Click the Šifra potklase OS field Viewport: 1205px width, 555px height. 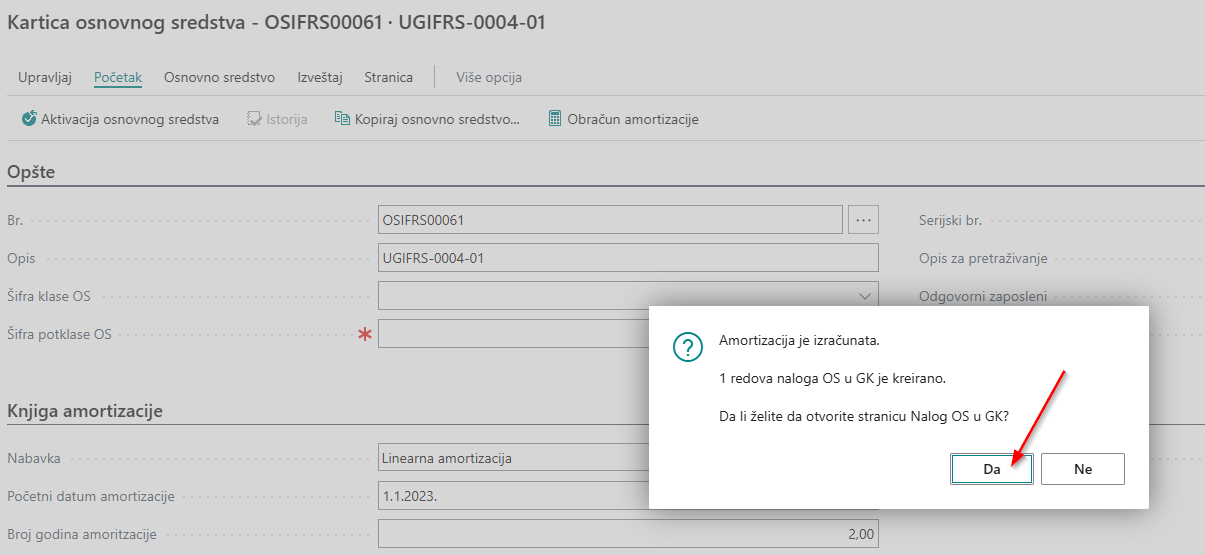514,334
